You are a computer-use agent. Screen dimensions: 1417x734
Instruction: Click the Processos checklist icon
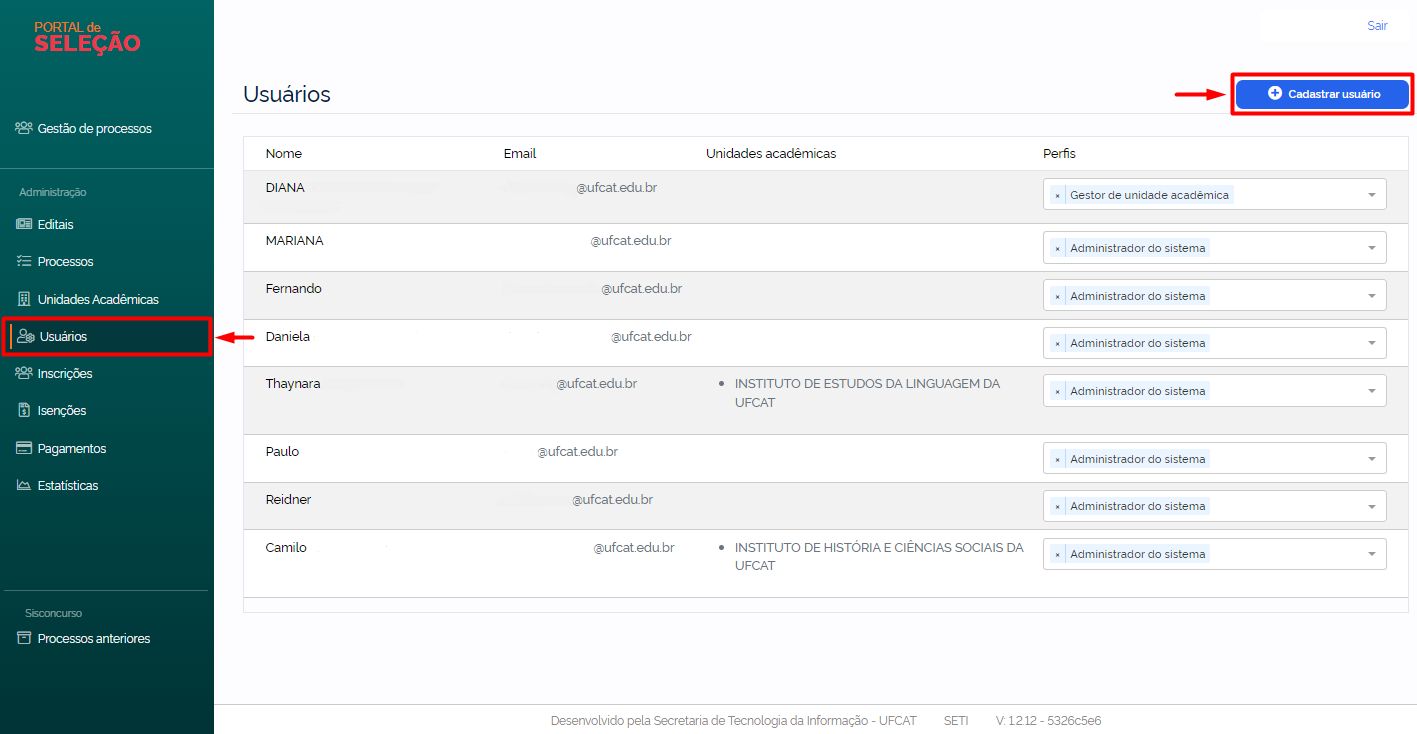point(24,261)
